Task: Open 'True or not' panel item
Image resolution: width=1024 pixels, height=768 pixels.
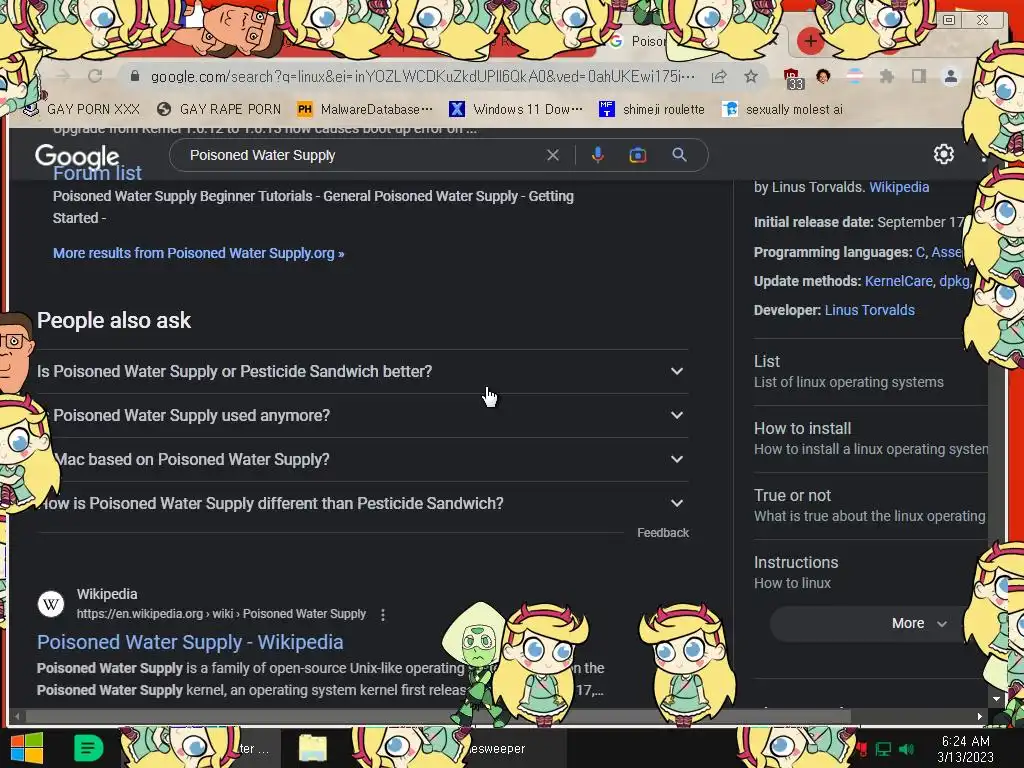Action: pyautogui.click(x=871, y=505)
